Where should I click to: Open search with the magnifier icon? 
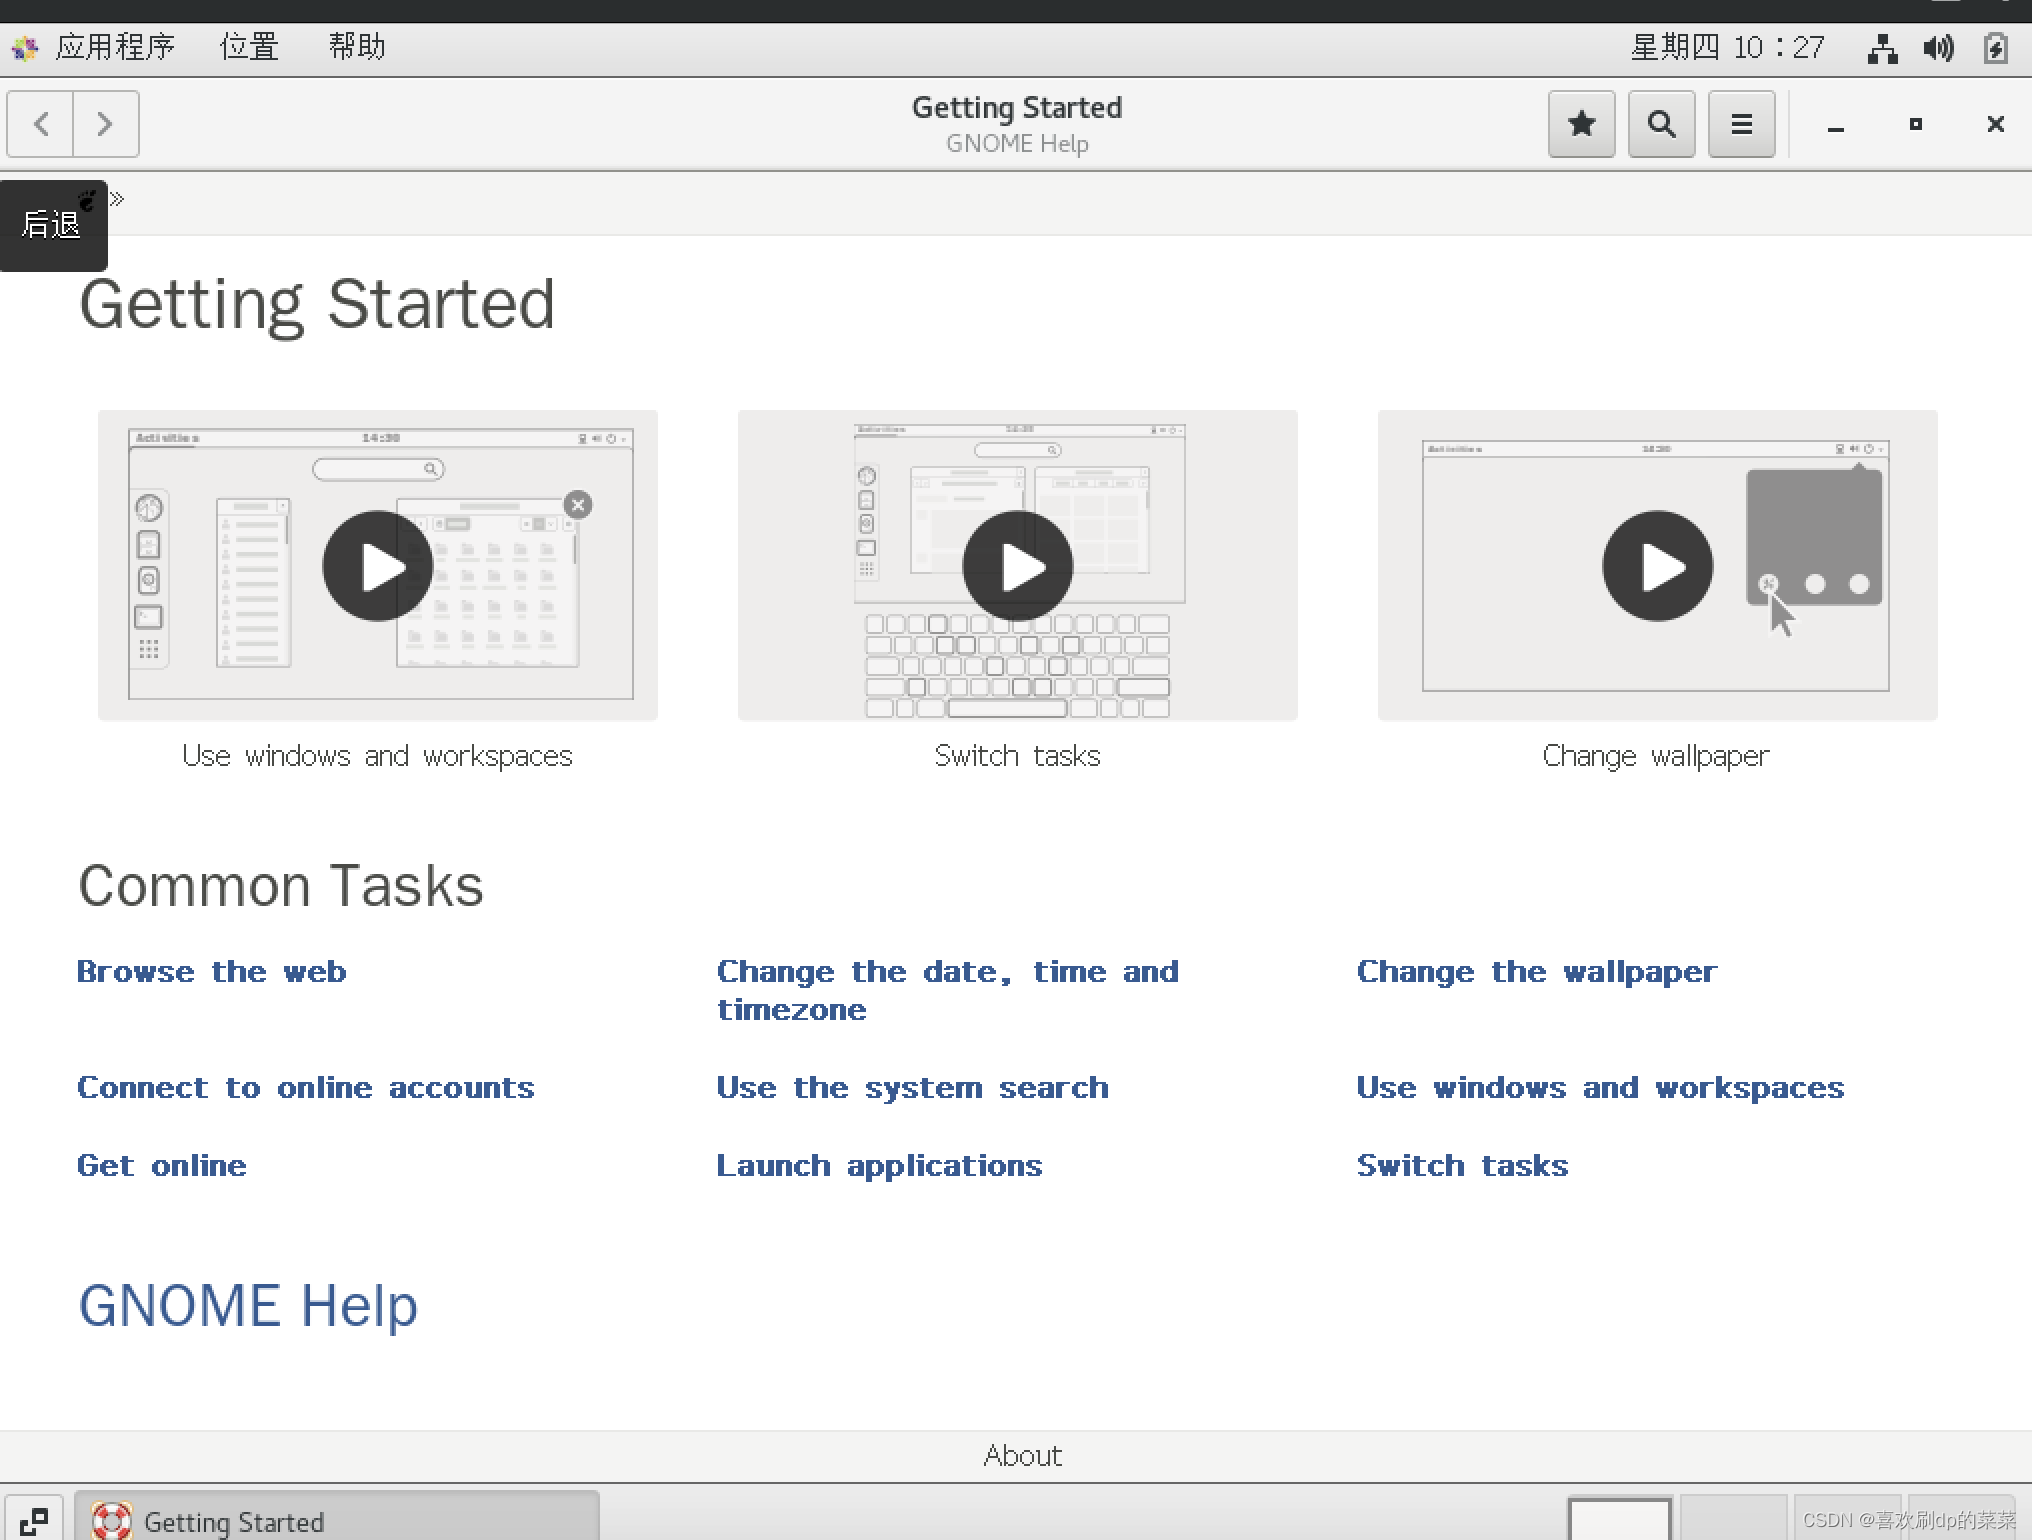coord(1661,124)
